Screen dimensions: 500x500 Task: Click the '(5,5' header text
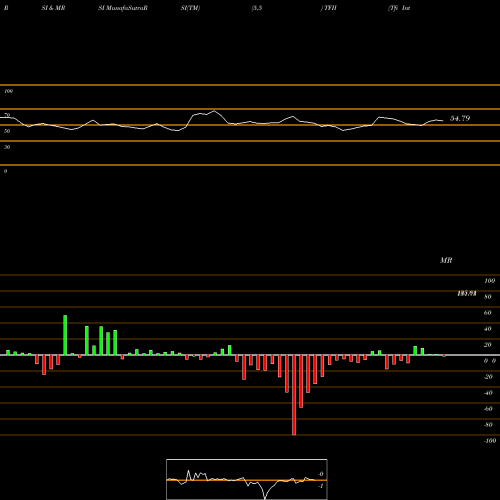[x=257, y=8]
